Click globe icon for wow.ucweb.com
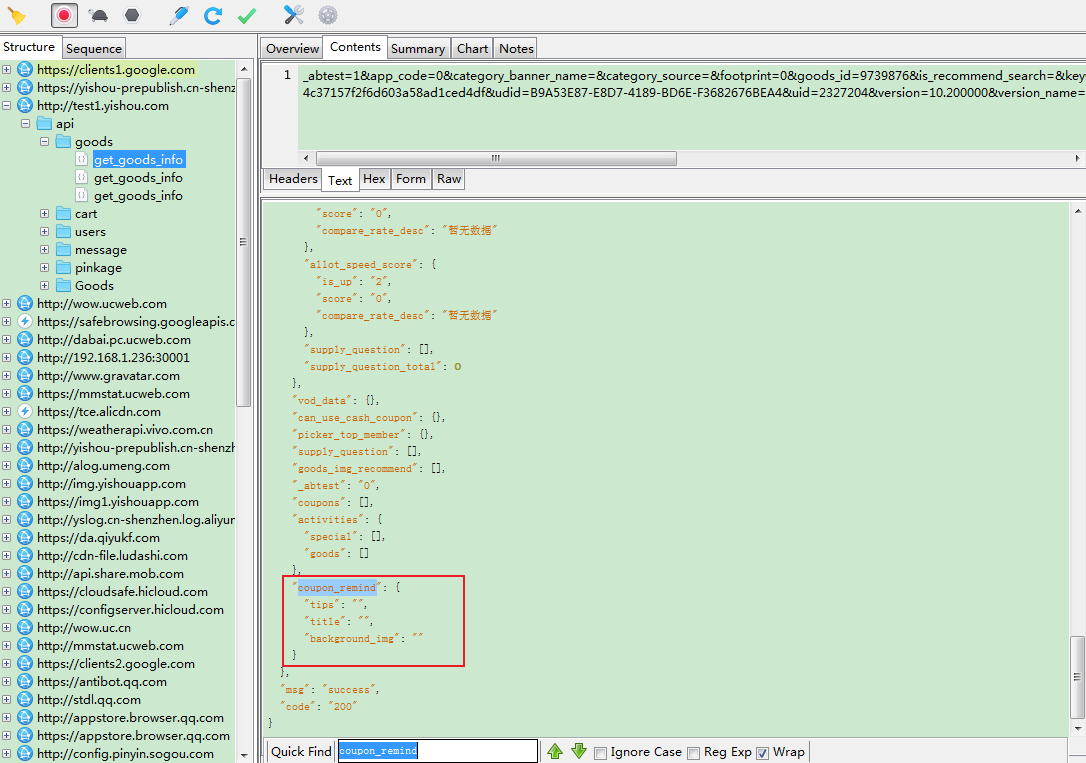Image resolution: width=1086 pixels, height=763 pixels. pyautogui.click(x=25, y=303)
